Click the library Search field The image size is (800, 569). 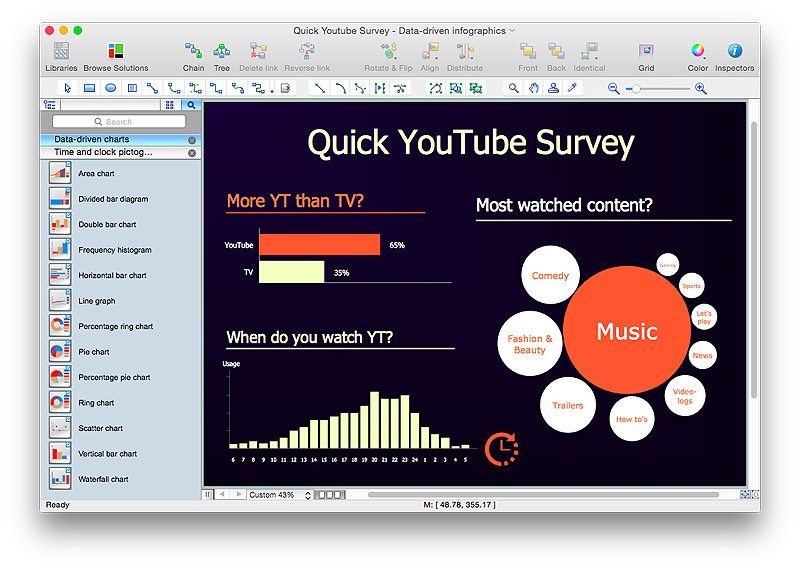coord(119,121)
